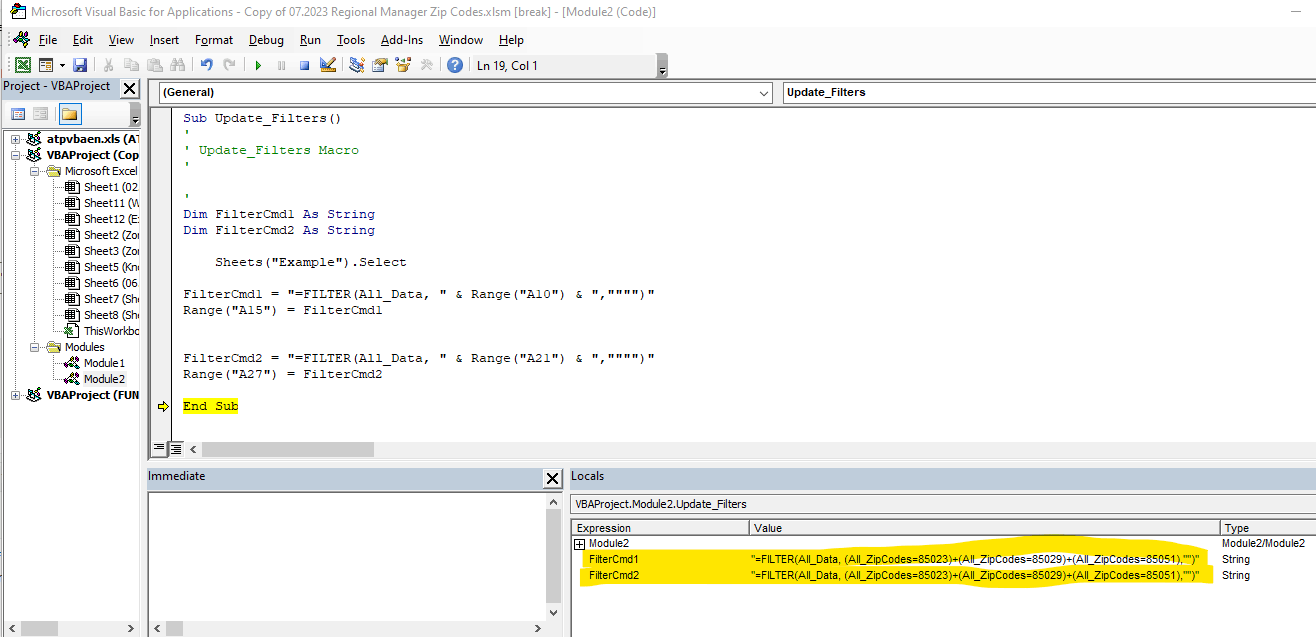Click Insert UserForm toolbar icon
The height and width of the screenshot is (637, 1316).
(45, 65)
